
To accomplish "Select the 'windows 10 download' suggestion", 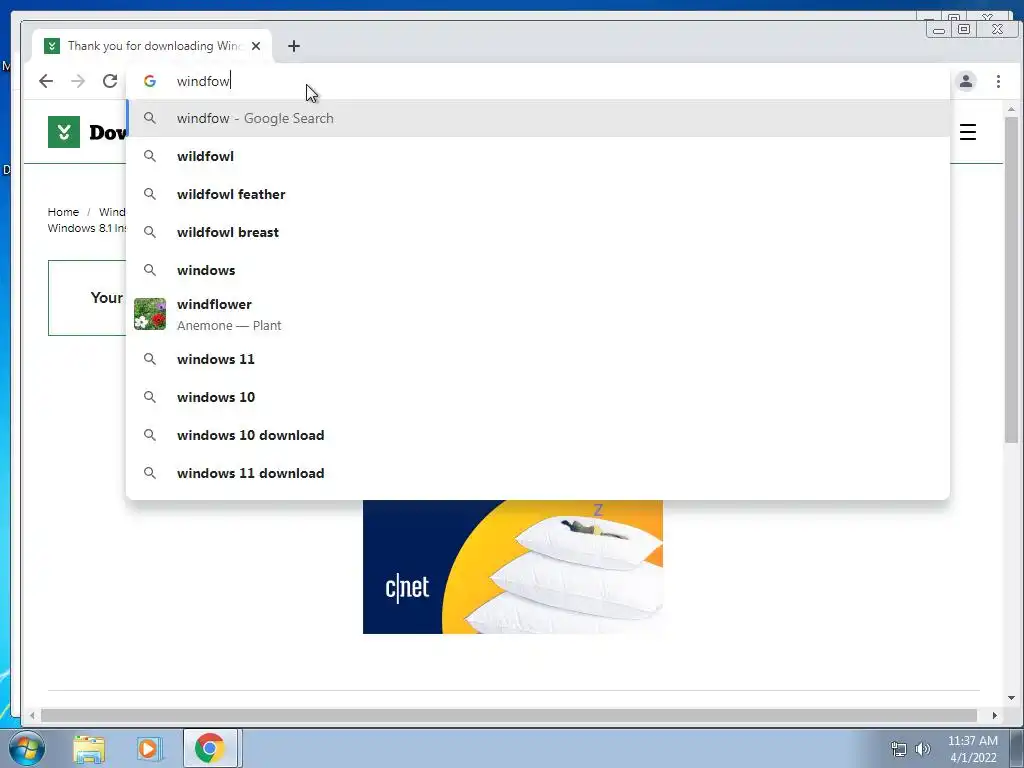I will (x=538, y=435).
